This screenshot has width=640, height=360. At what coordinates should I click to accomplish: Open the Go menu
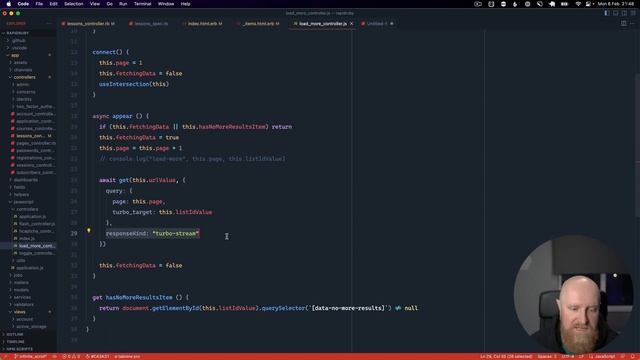(109, 4)
